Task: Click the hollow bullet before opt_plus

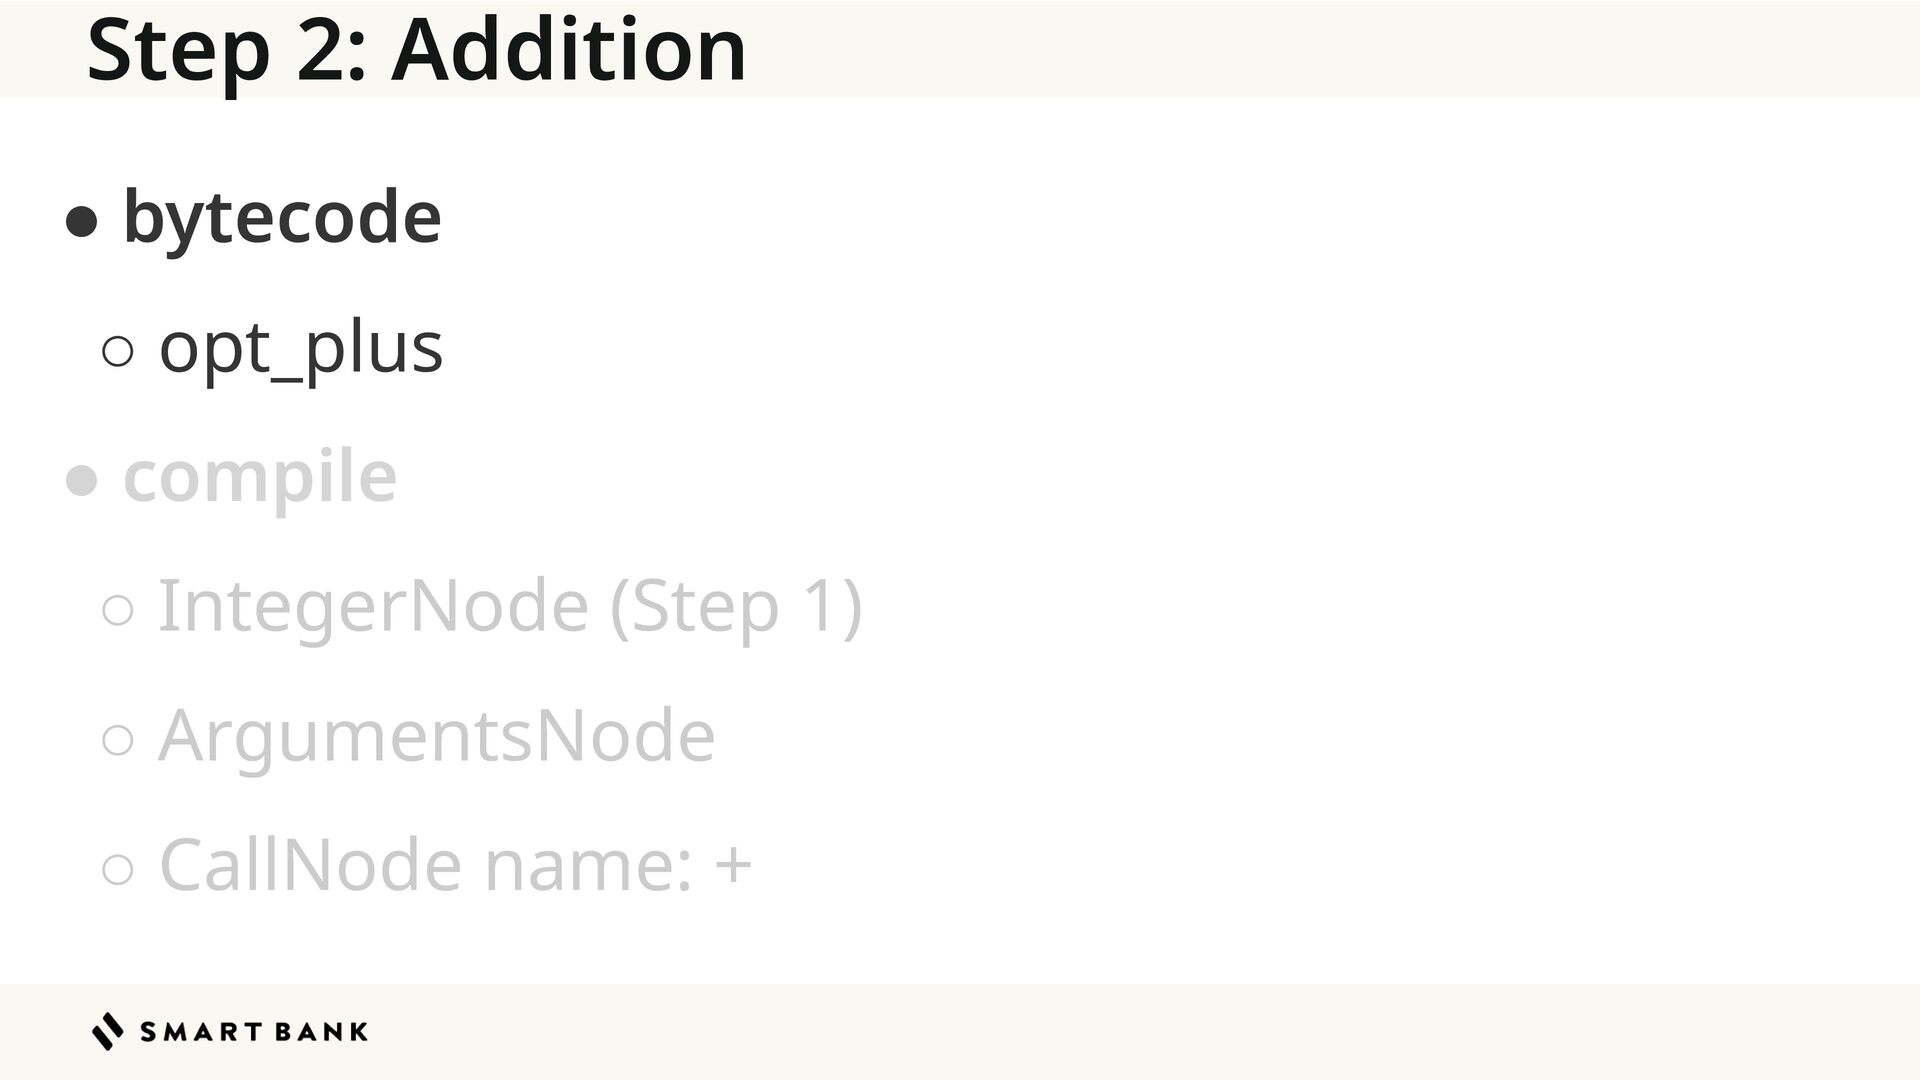Action: 118,351
